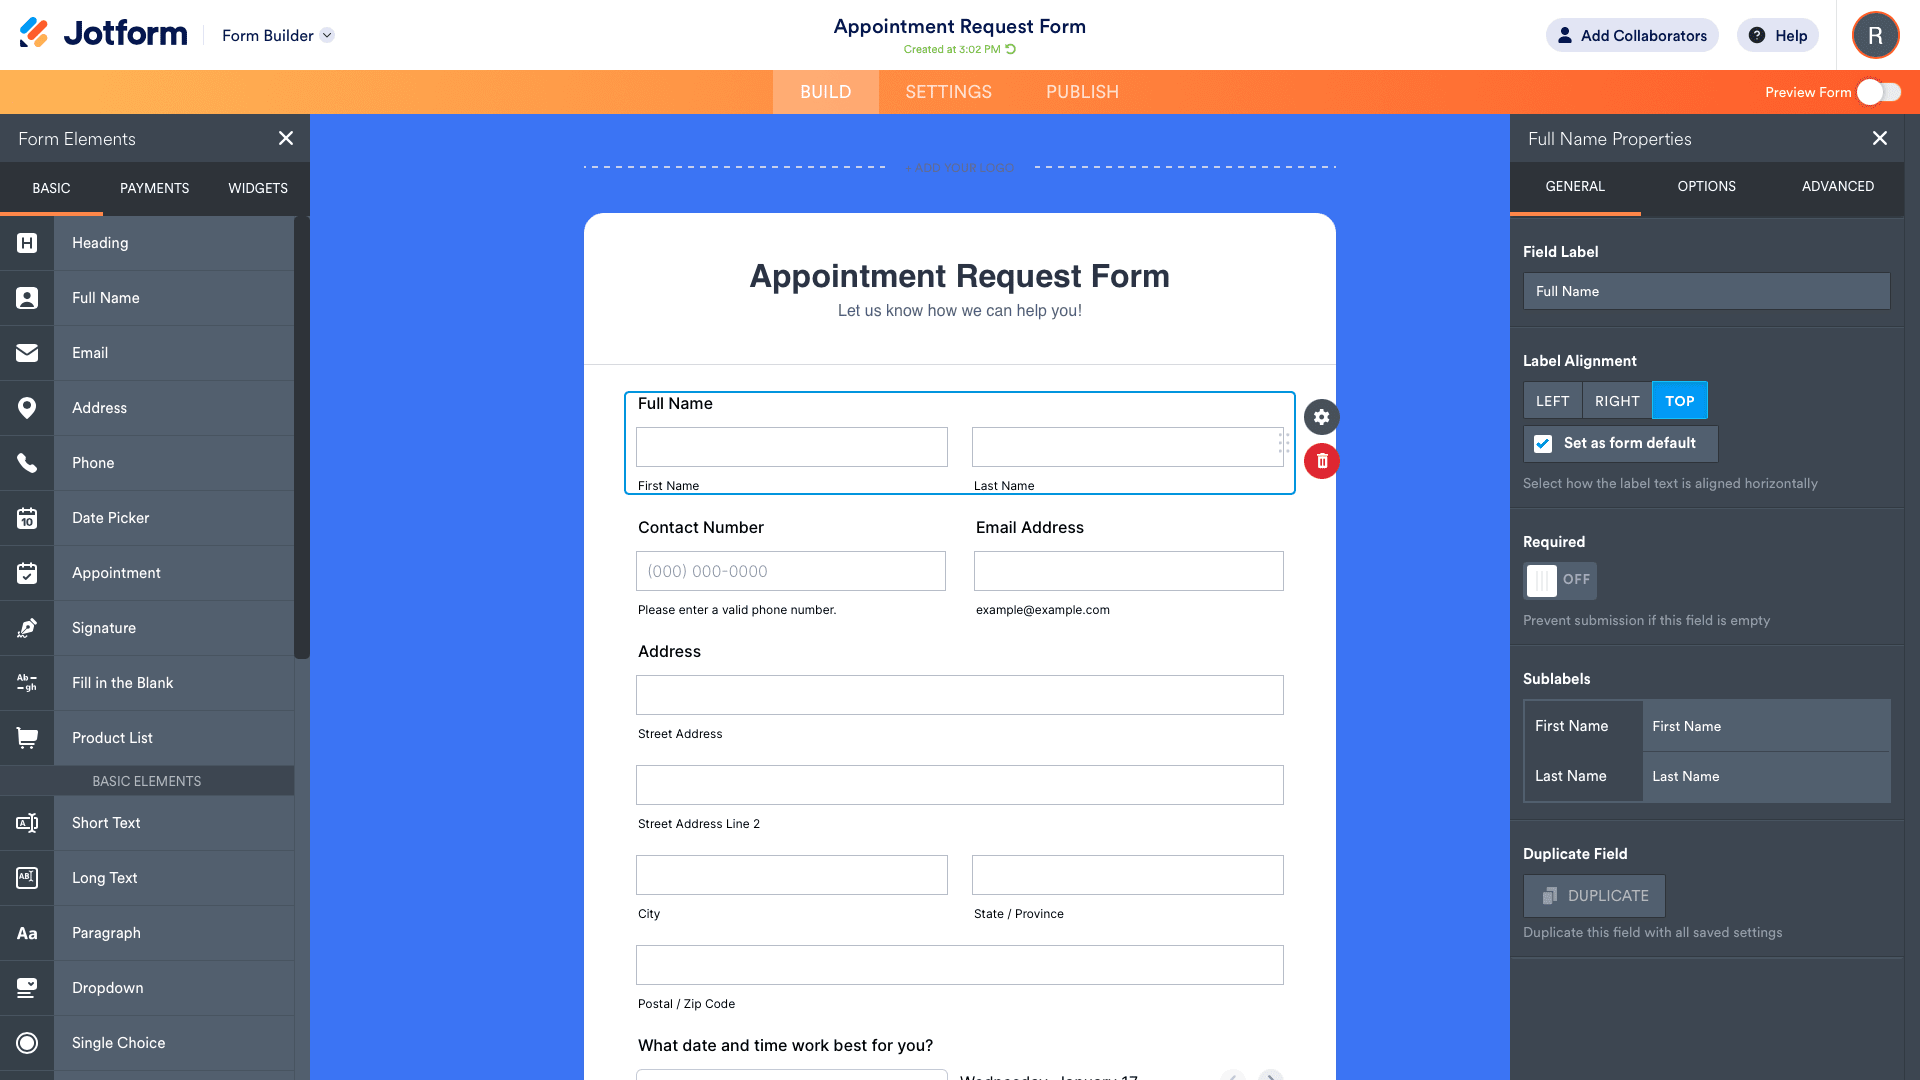The width and height of the screenshot is (1920, 1080).
Task: Click the Signature element icon in sidebar
Action: pos(26,628)
